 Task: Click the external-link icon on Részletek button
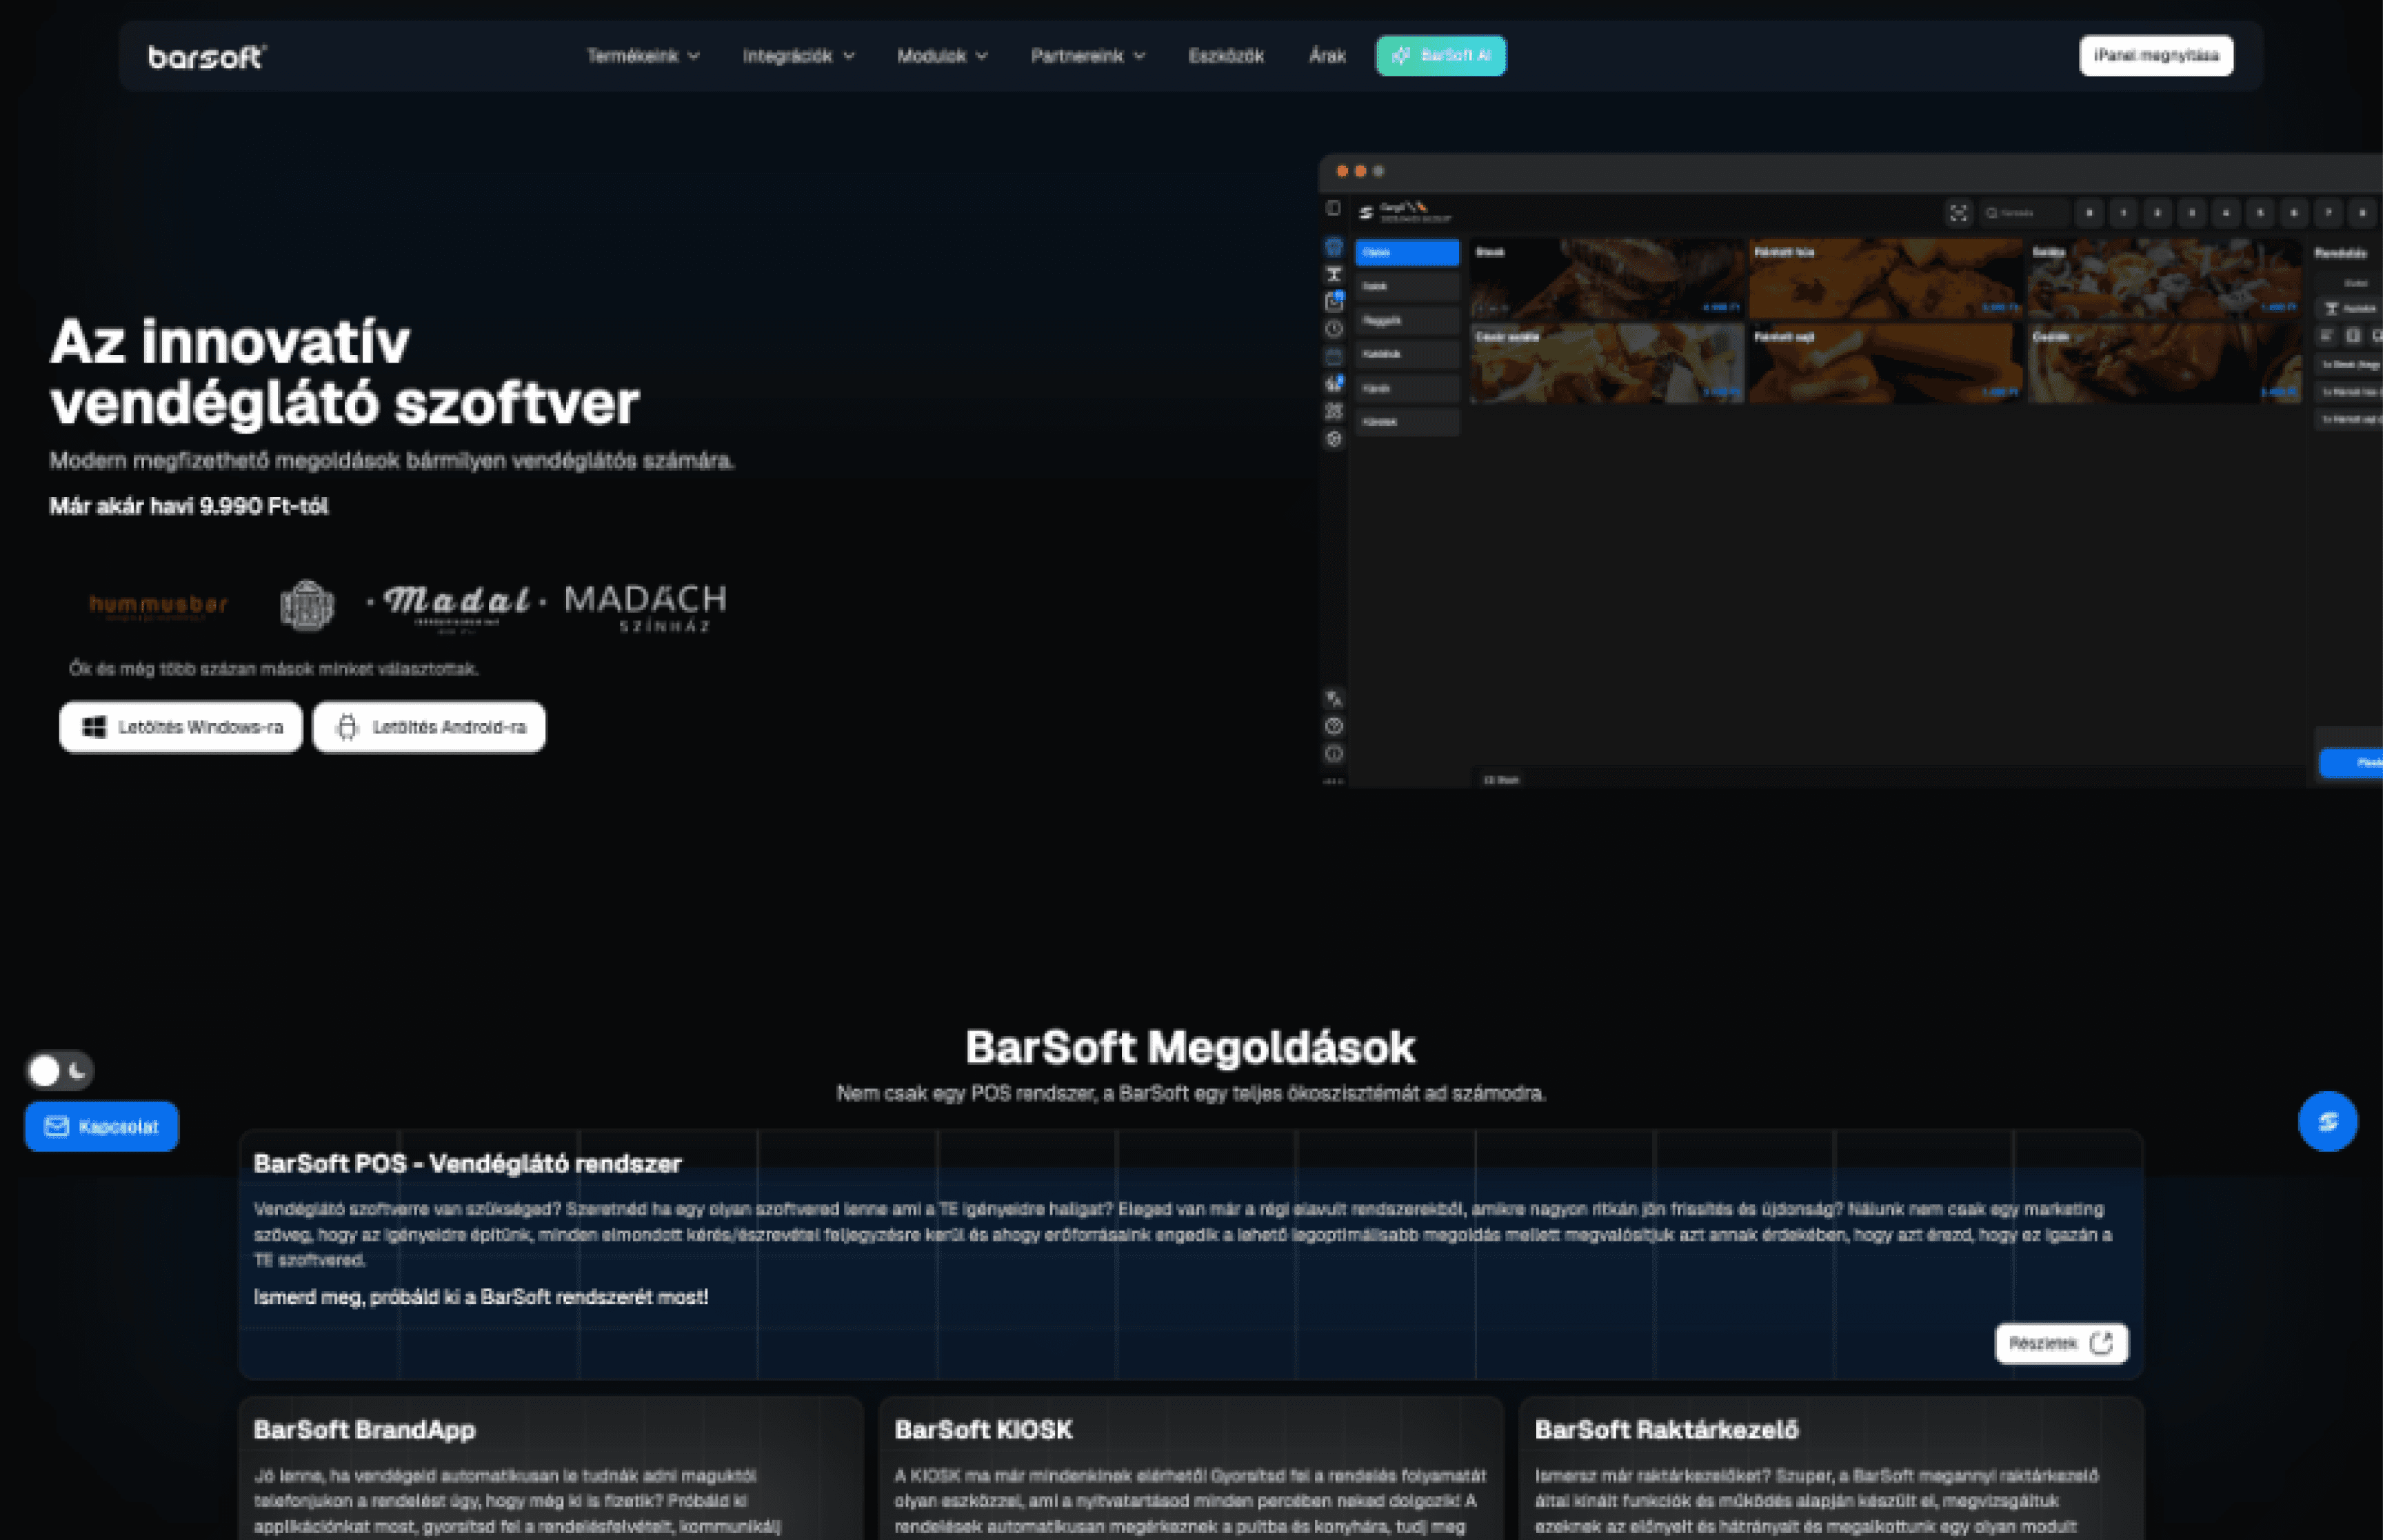[x=2102, y=1343]
